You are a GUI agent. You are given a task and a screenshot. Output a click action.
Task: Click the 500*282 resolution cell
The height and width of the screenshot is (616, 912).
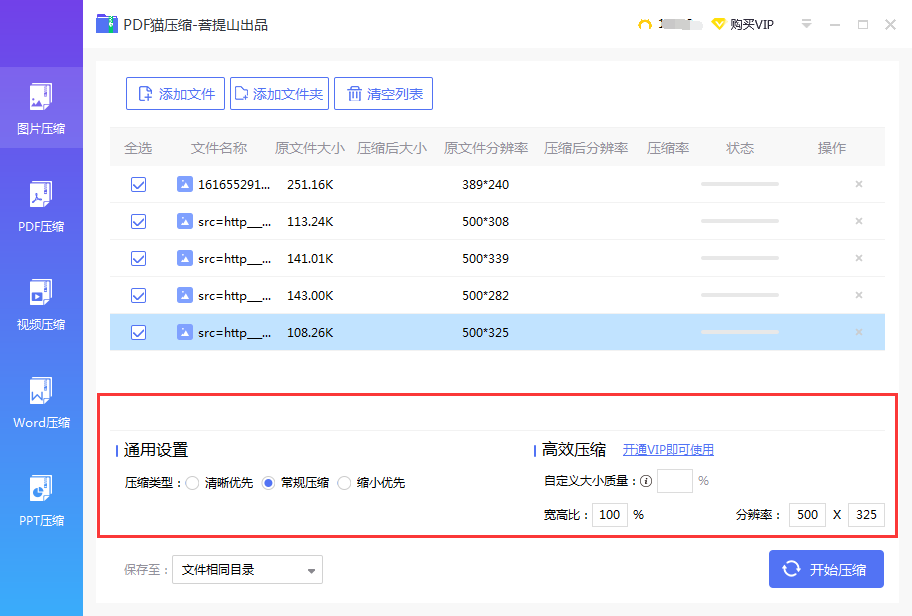coord(486,295)
